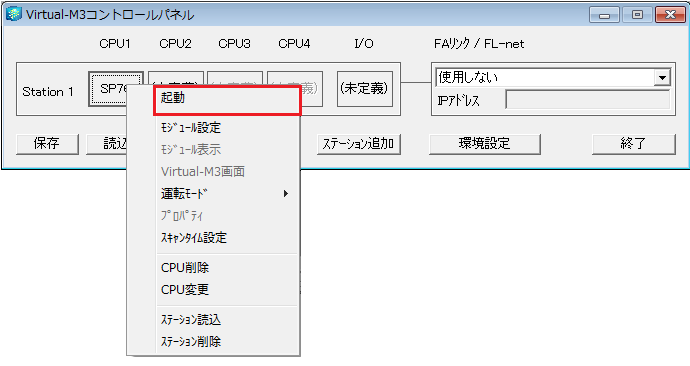
Task: Click the 読込 button
Action: [x=106, y=144]
